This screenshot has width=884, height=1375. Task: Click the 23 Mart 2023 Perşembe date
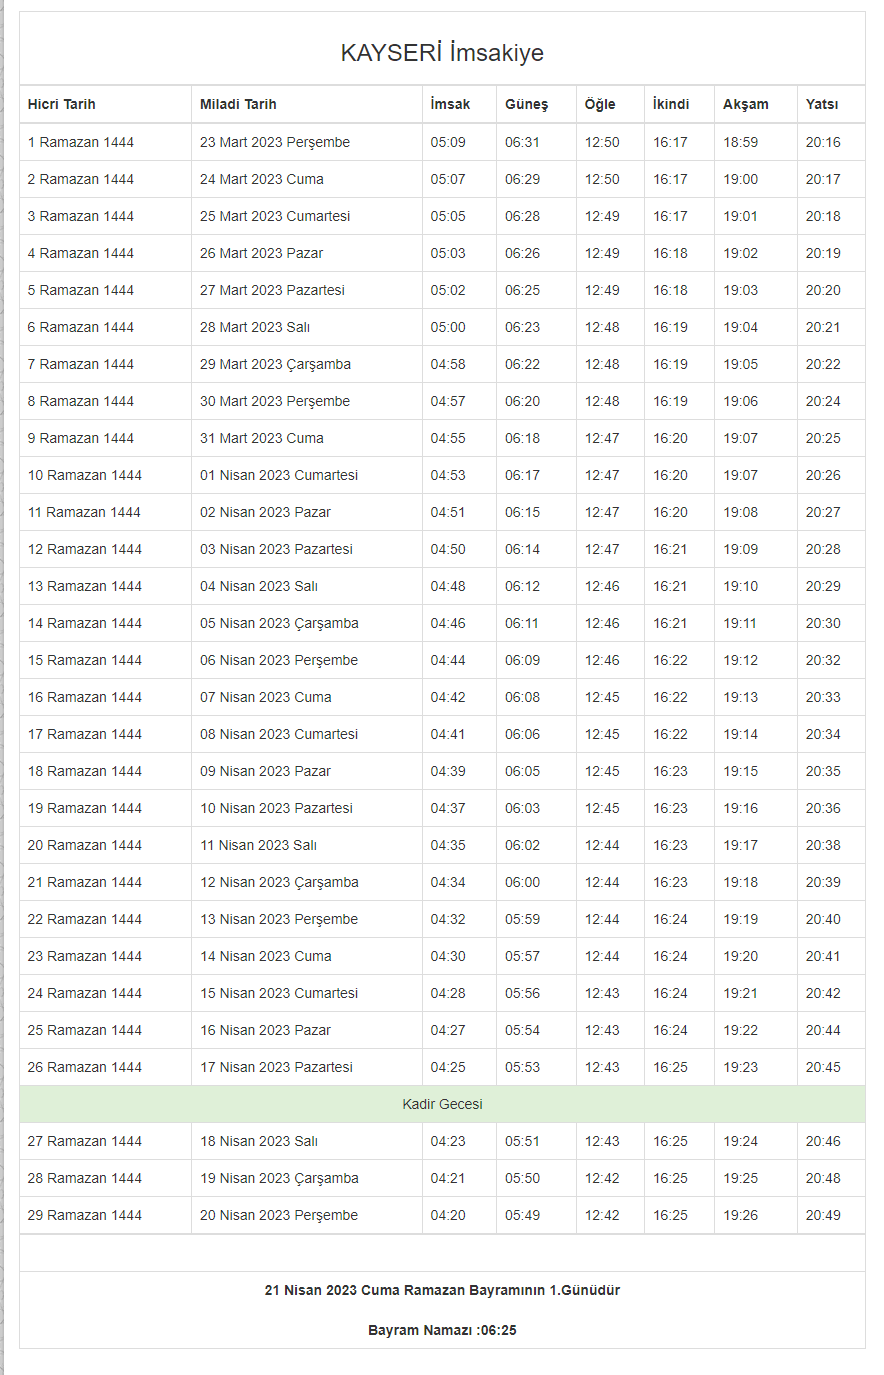pyautogui.click(x=275, y=142)
